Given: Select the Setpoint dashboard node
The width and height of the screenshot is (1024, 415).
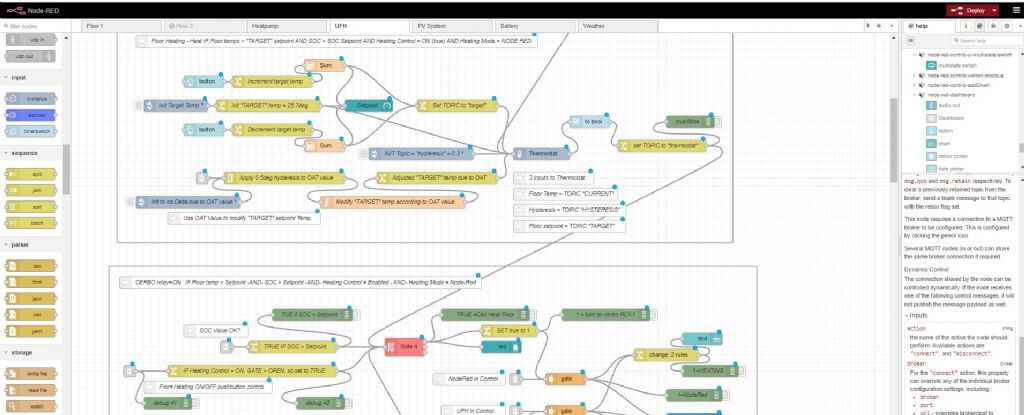Looking at the screenshot, I should 368,105.
